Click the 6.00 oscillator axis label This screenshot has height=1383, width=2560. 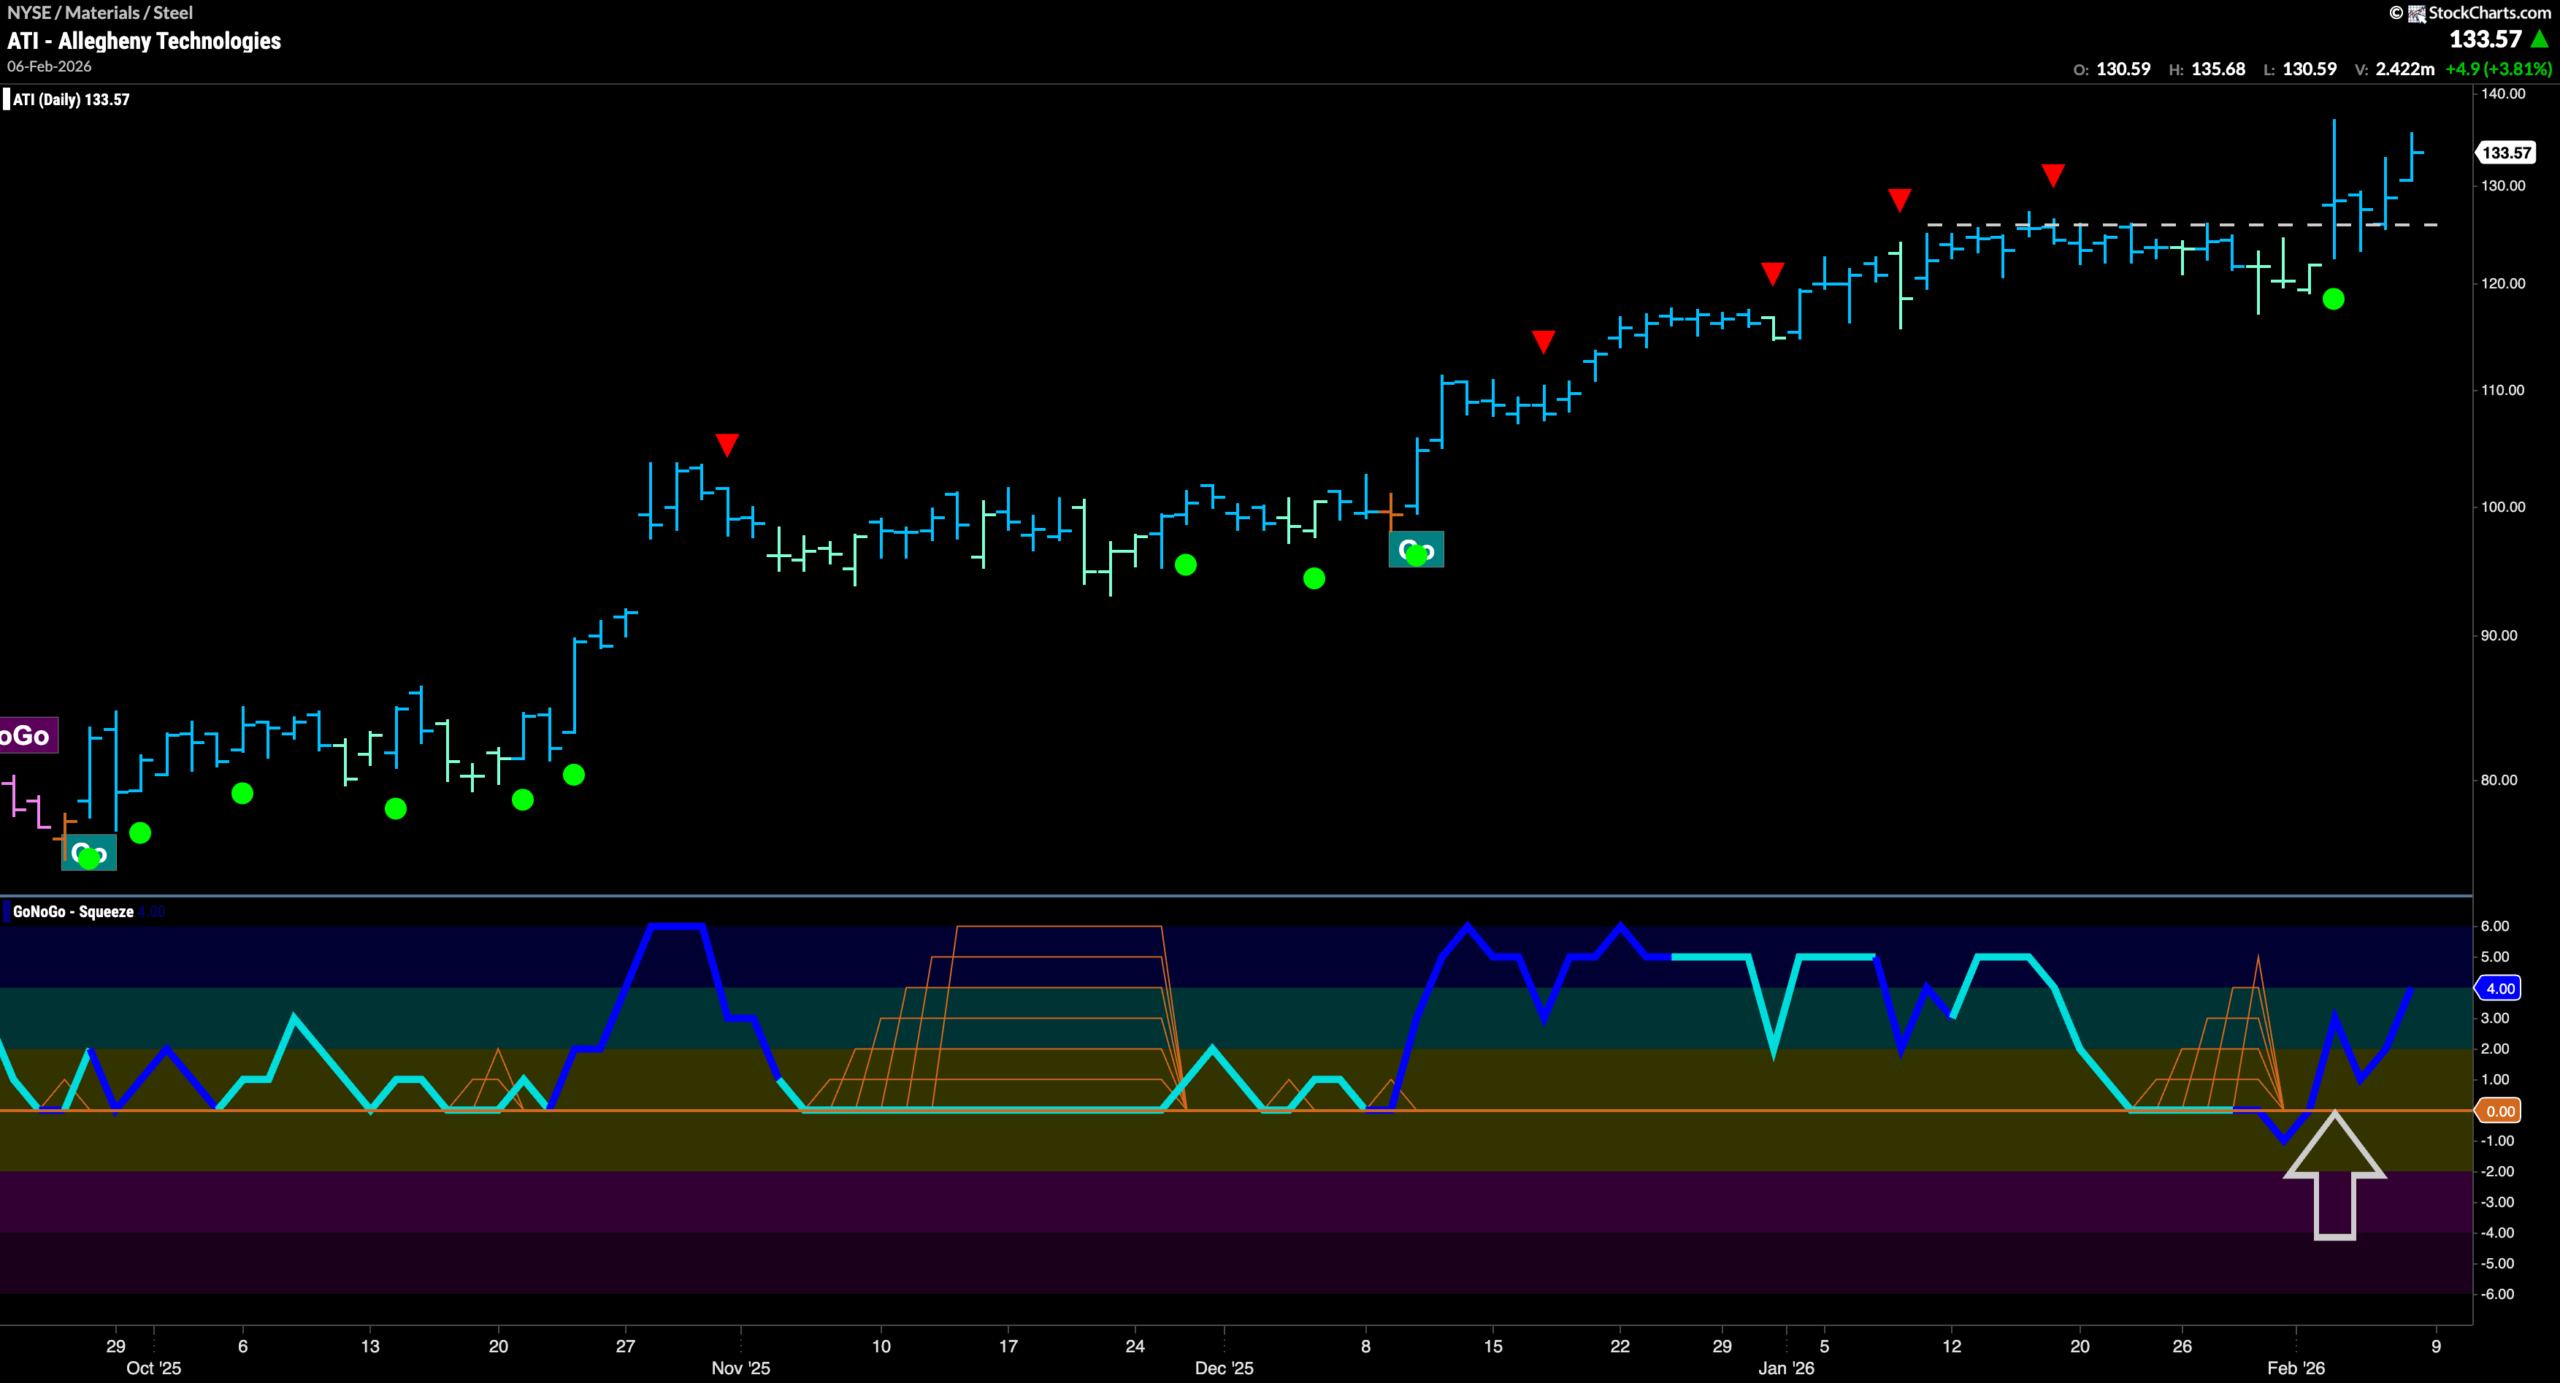2495,926
